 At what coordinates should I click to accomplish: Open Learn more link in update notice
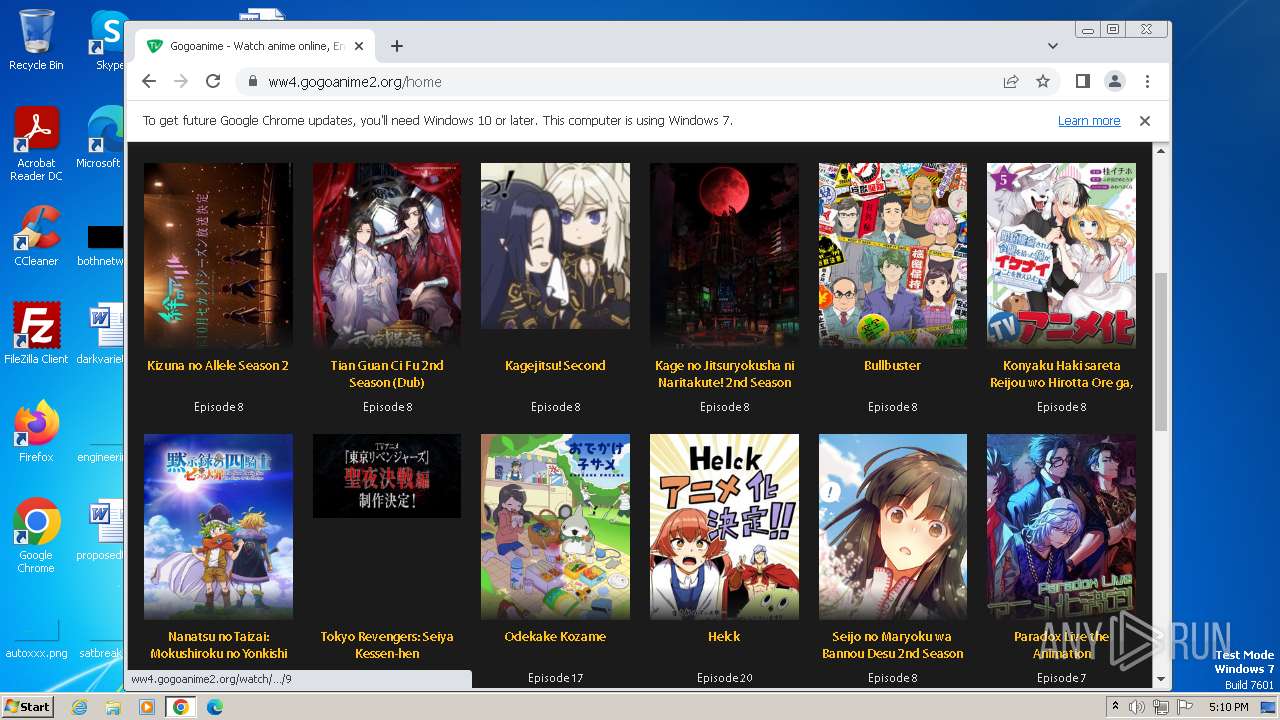pos(1089,121)
